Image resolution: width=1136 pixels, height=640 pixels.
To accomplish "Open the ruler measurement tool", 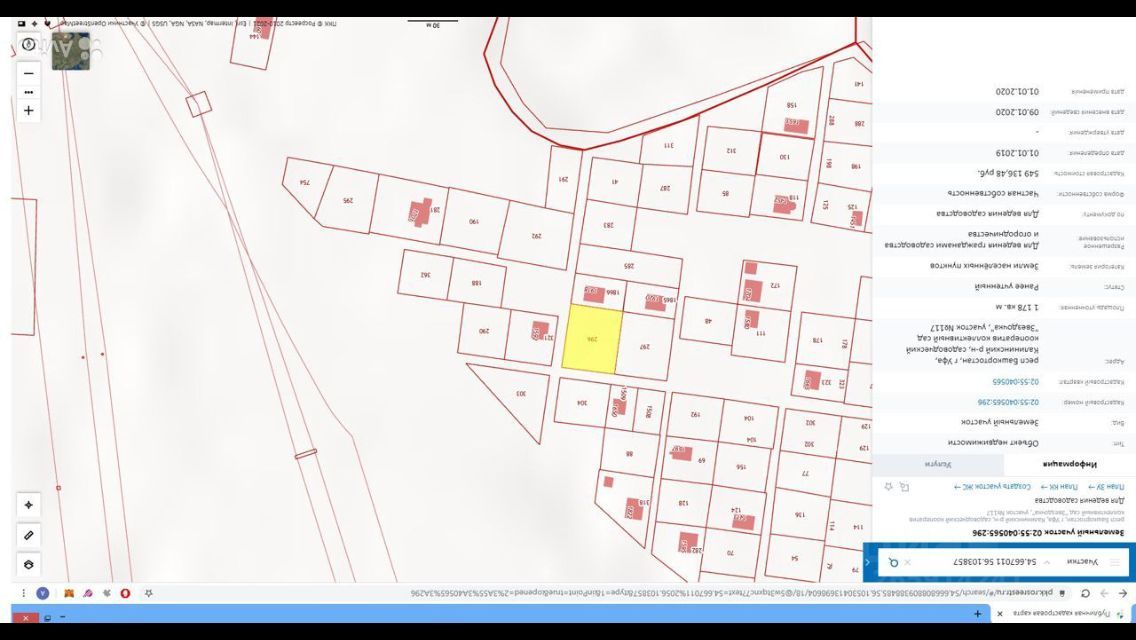I will [28, 535].
